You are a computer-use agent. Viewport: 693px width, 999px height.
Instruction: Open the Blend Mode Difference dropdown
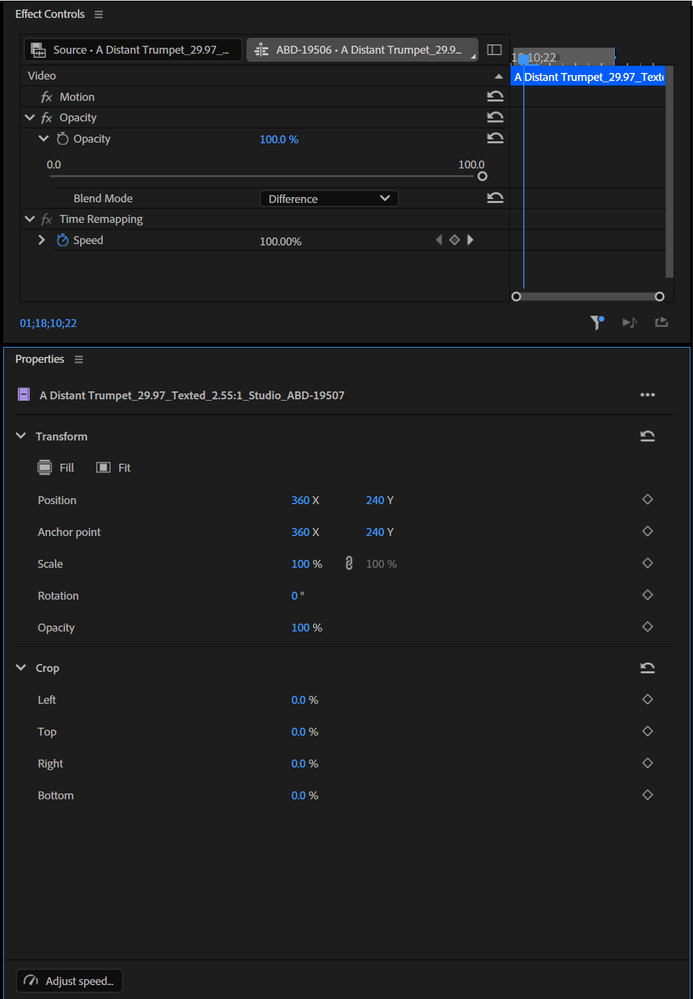329,199
